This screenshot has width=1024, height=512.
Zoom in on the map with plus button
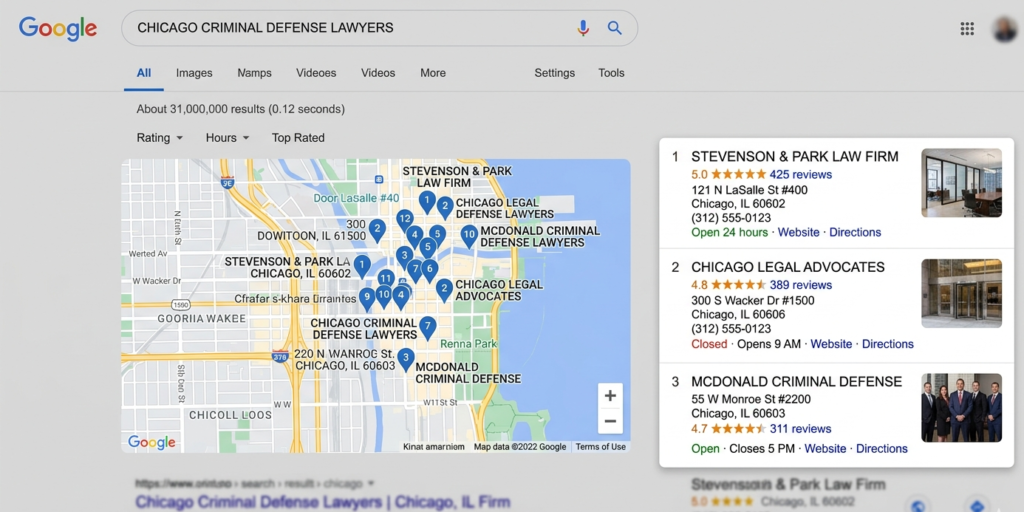(610, 396)
